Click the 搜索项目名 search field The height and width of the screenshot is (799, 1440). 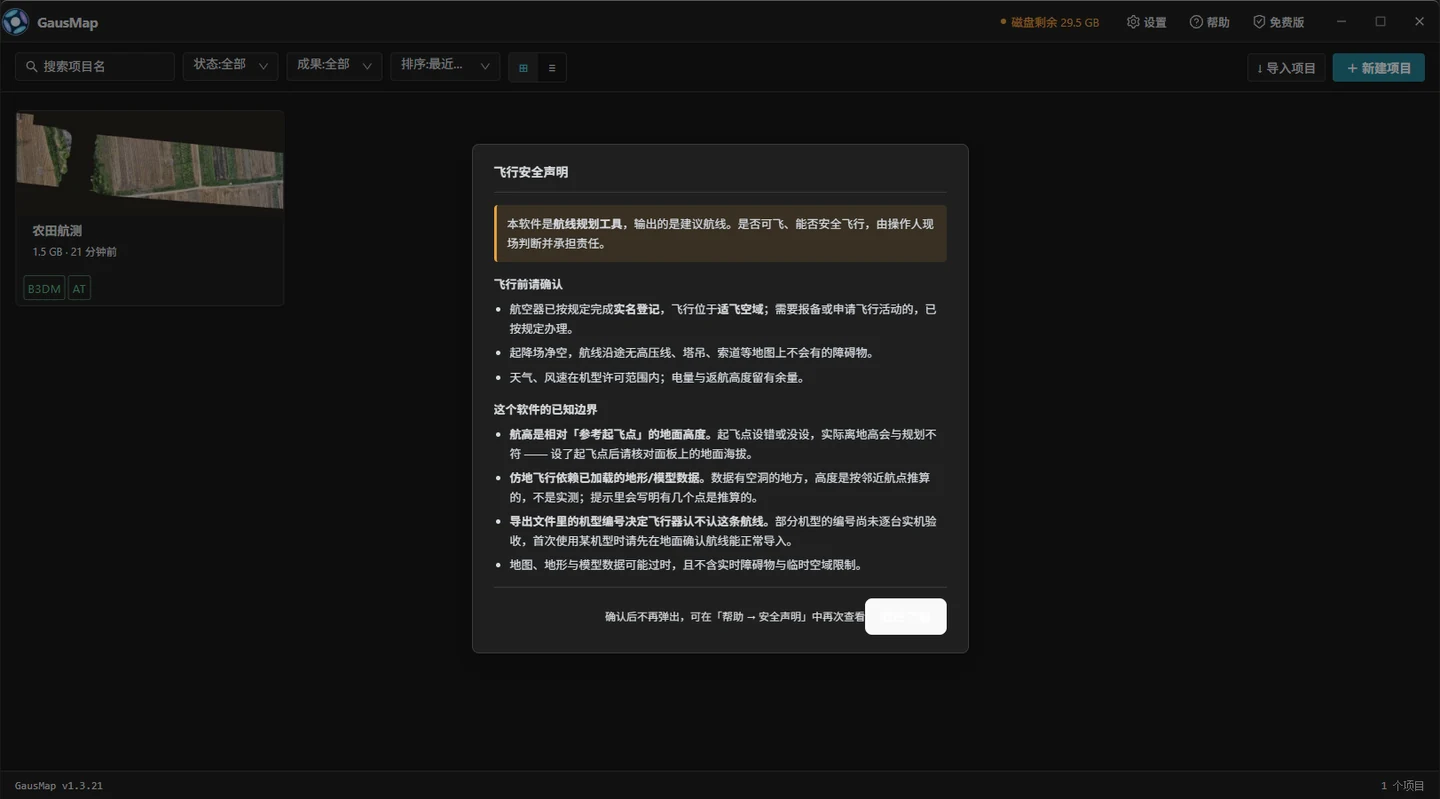click(x=95, y=66)
